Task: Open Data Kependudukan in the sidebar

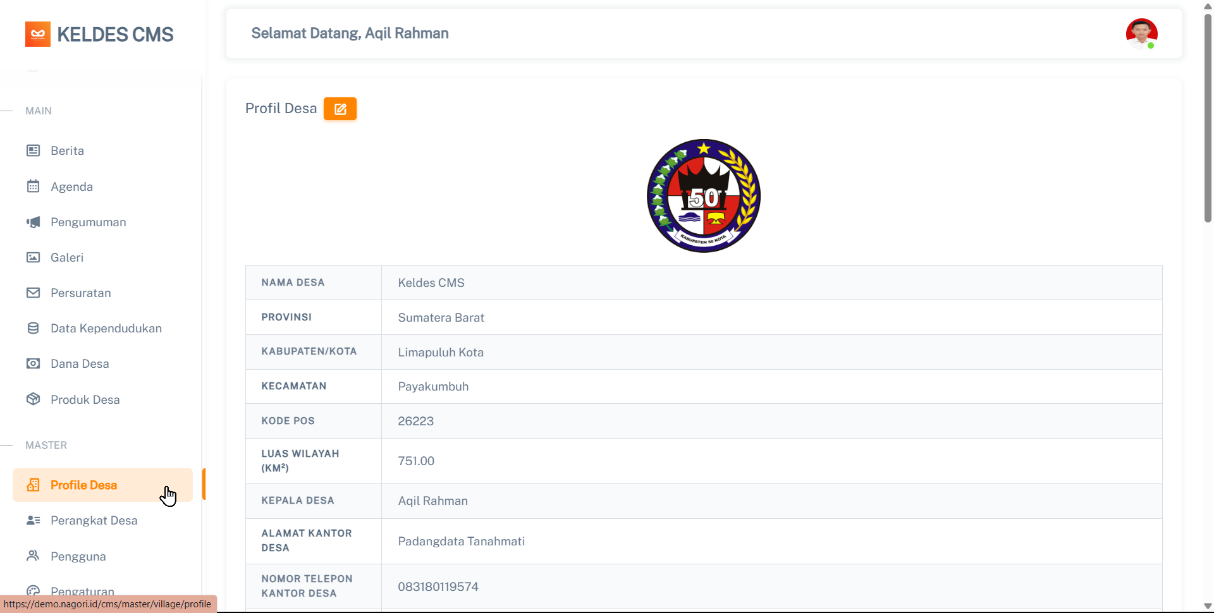Action: (x=106, y=328)
